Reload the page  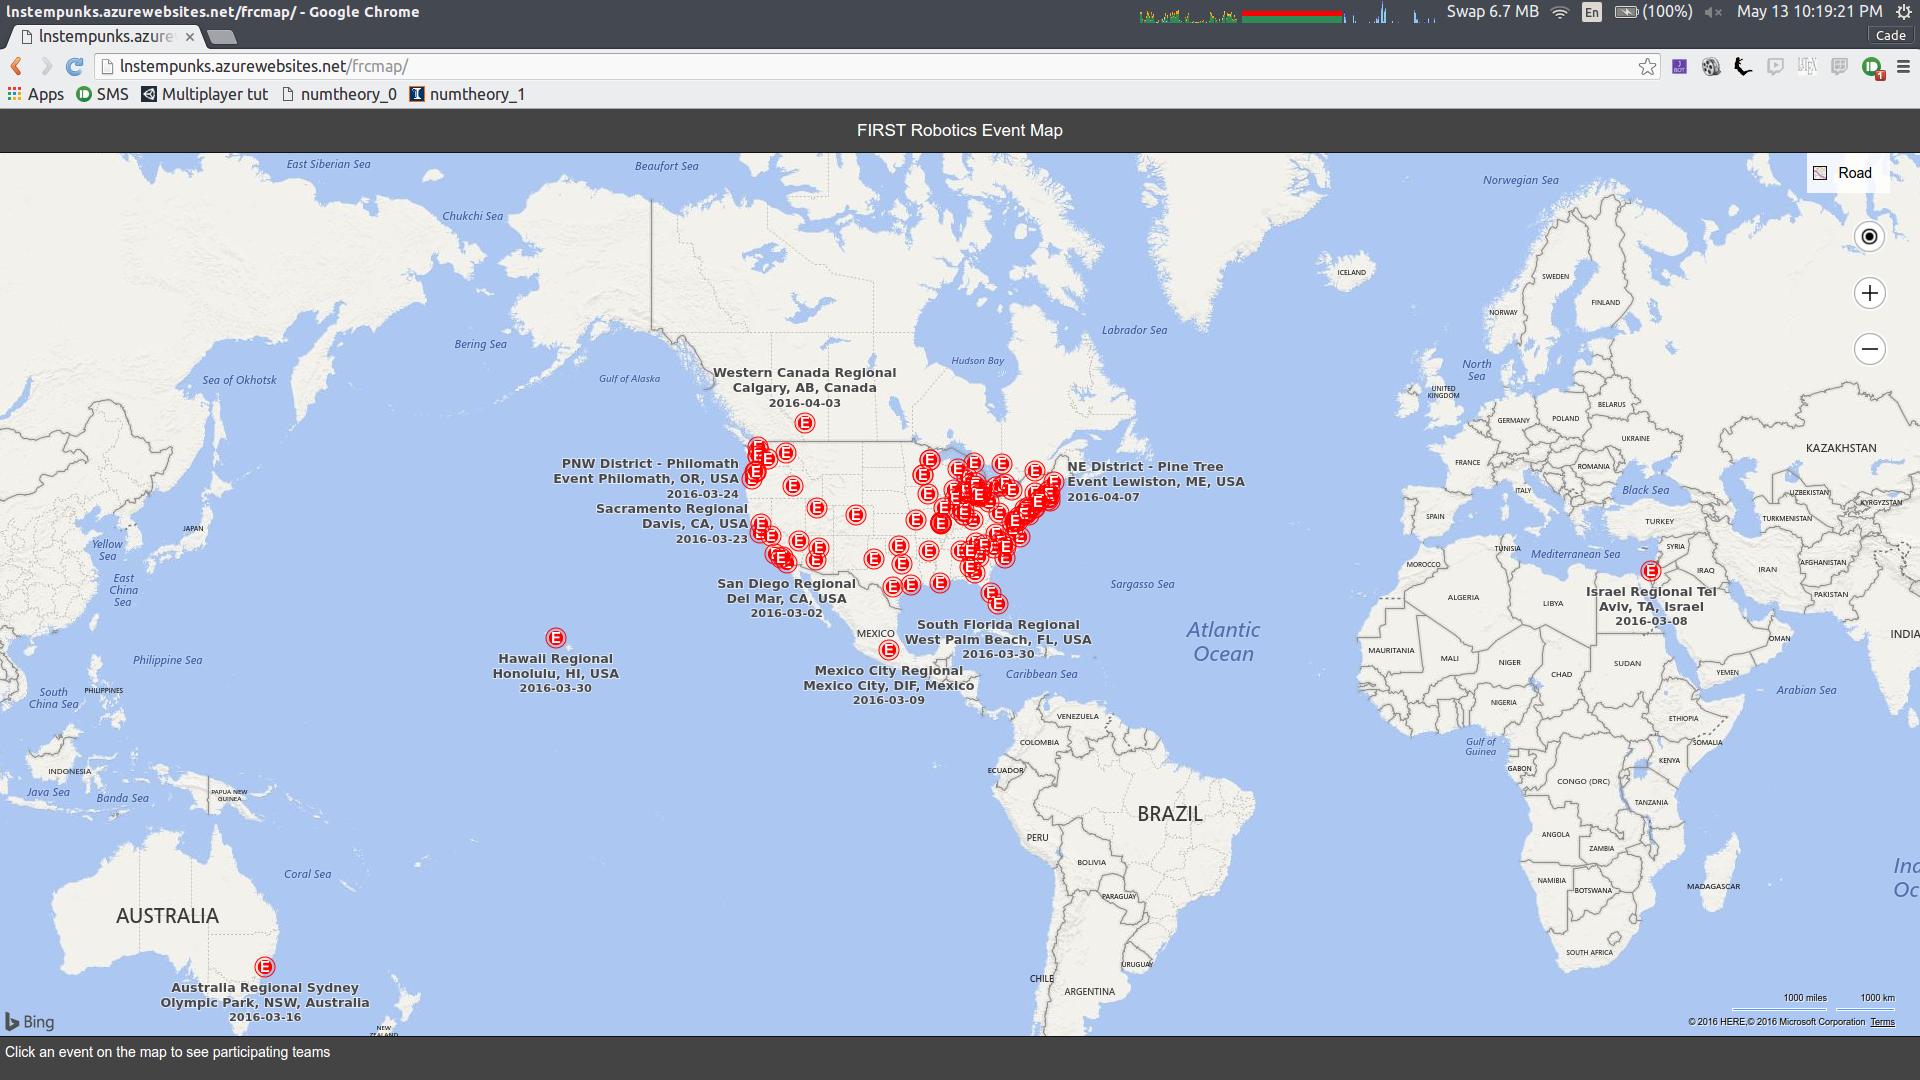74,67
